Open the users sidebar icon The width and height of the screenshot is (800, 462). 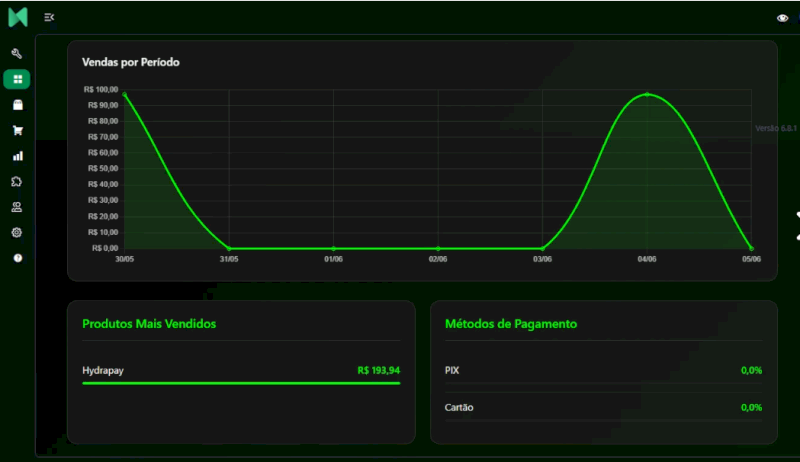click(17, 207)
